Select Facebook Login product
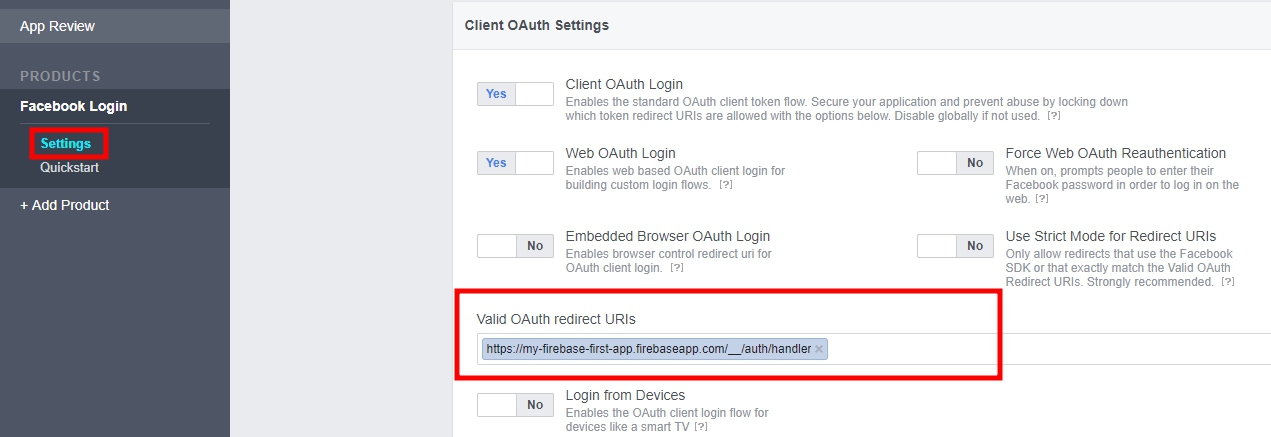This screenshot has width=1271, height=437. (x=73, y=106)
